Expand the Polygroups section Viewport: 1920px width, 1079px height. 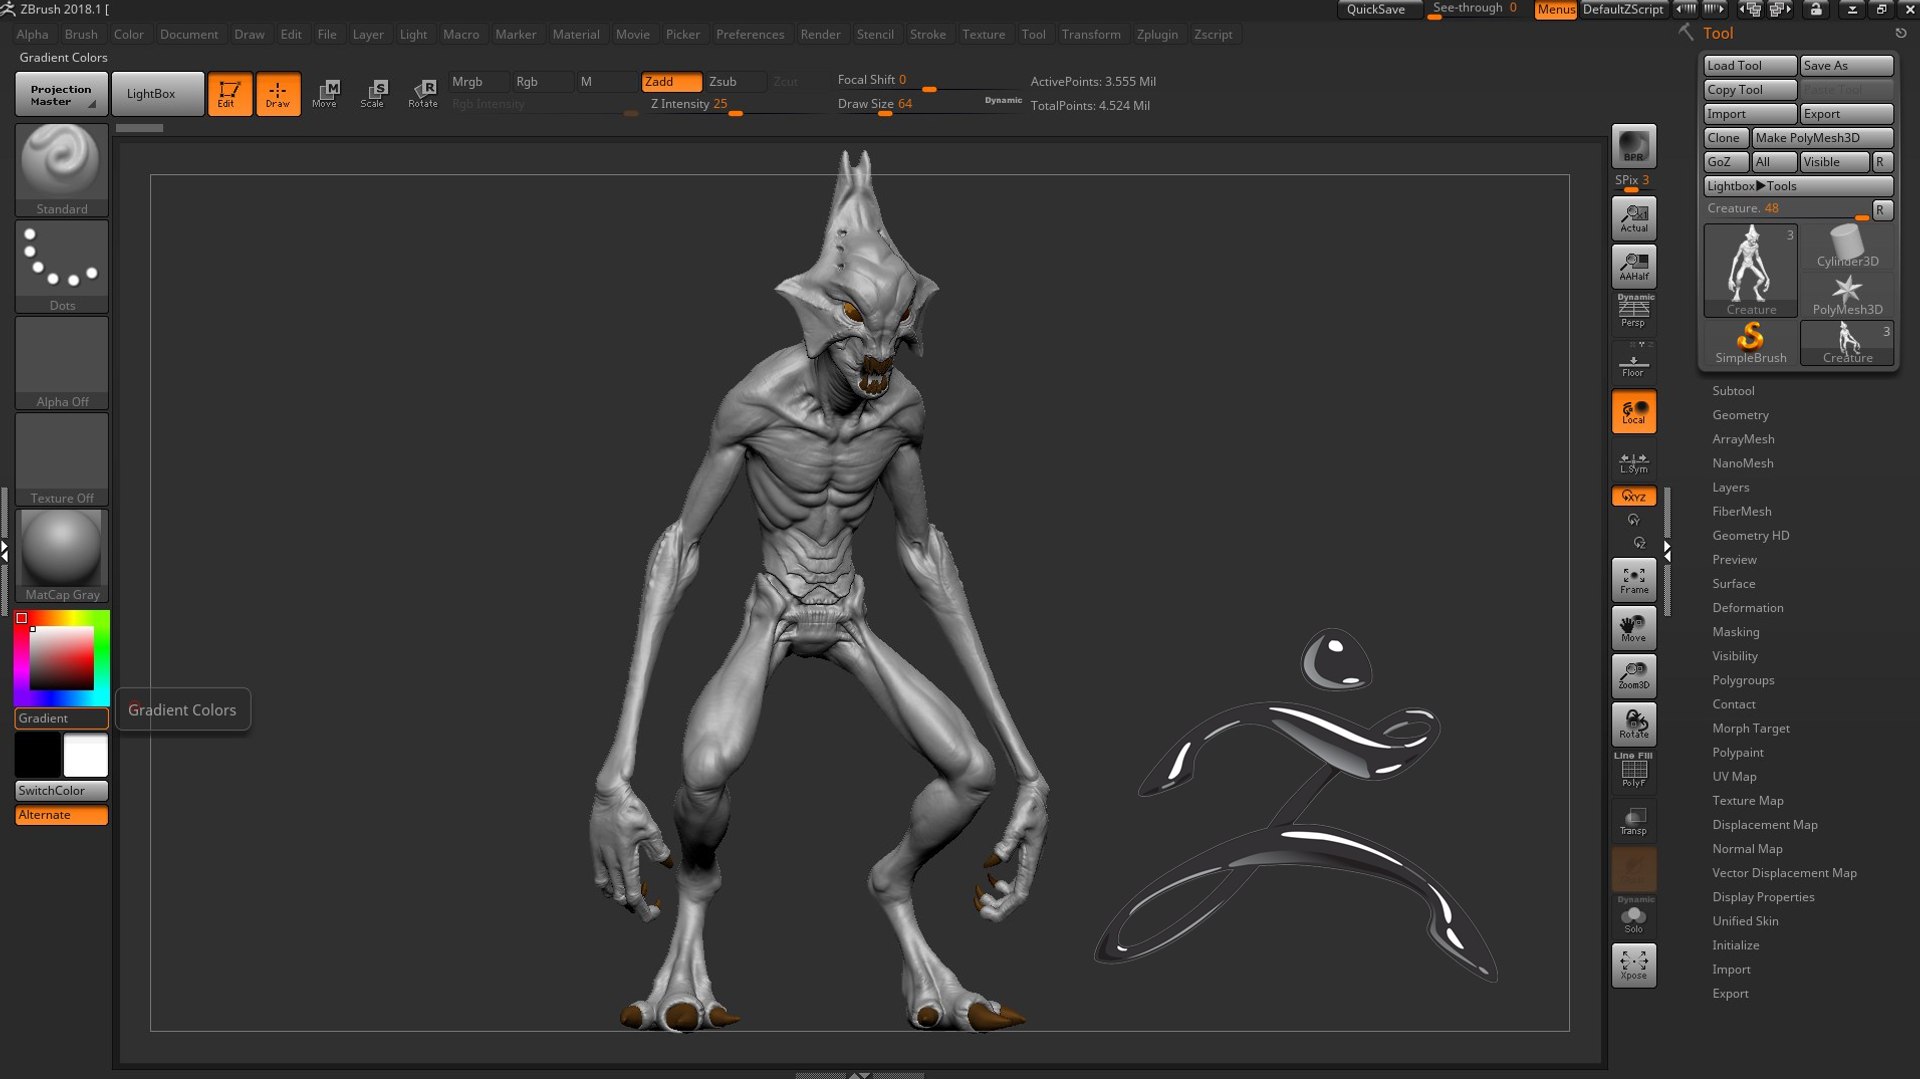click(x=1743, y=680)
